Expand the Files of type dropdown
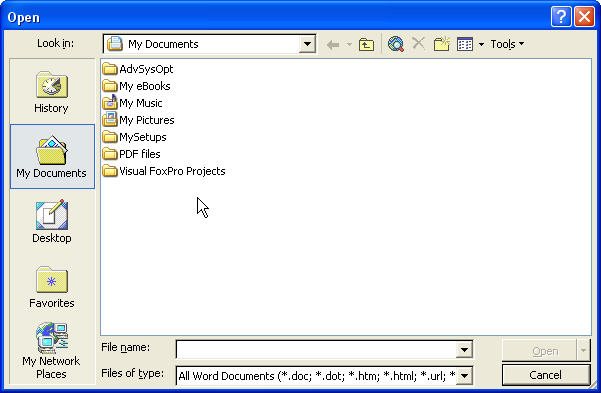The height and width of the screenshot is (393, 601). pos(464,376)
